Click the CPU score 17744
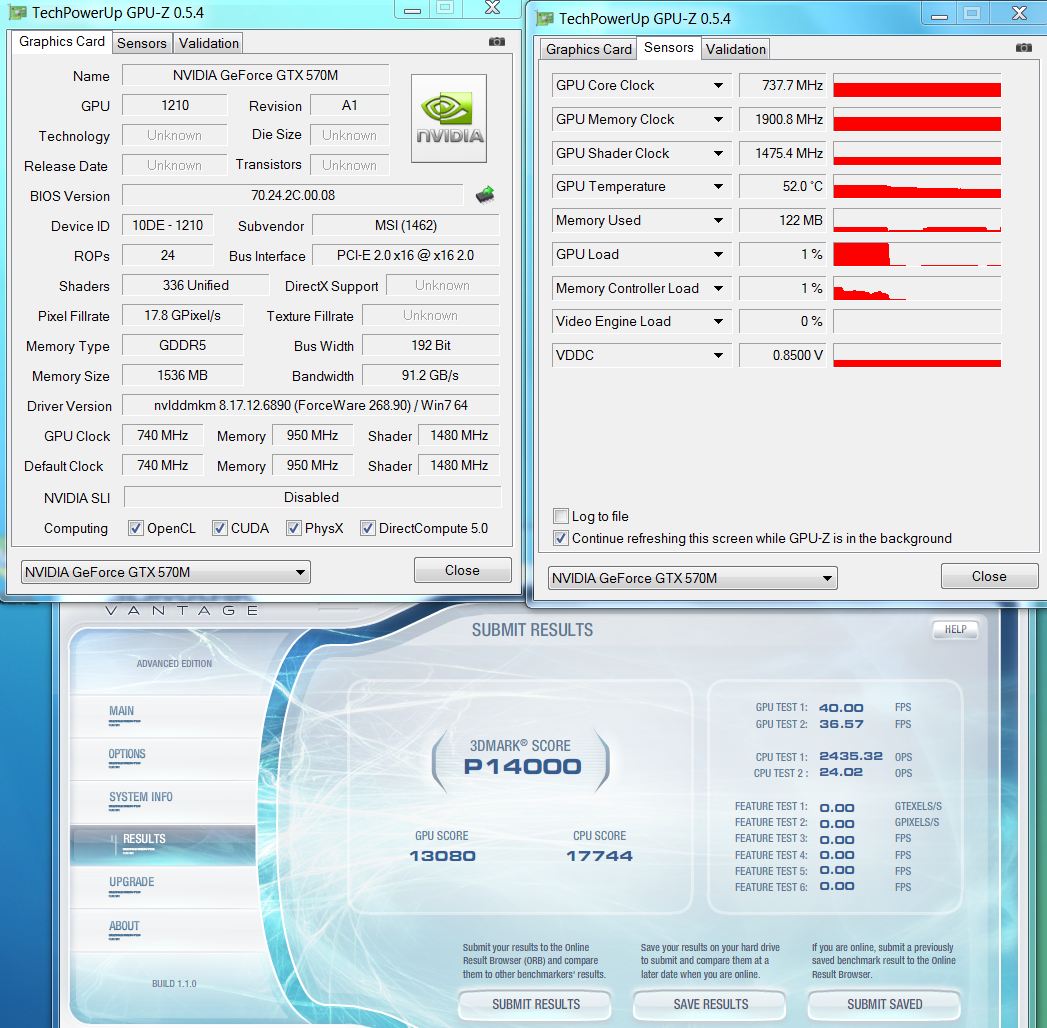This screenshot has height=1028, width=1047. 599,856
